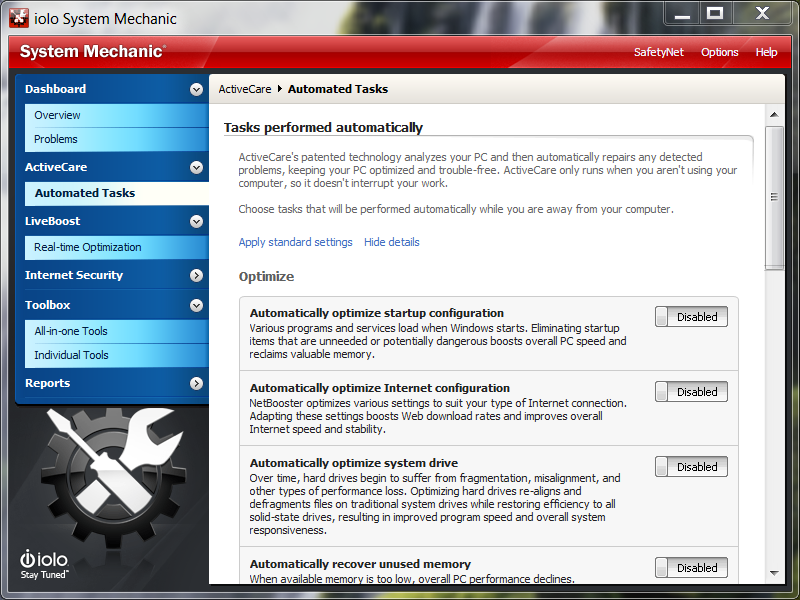Click the vertical scrollbar down arrow
This screenshot has height=600, width=800.
pyautogui.click(x=774, y=573)
